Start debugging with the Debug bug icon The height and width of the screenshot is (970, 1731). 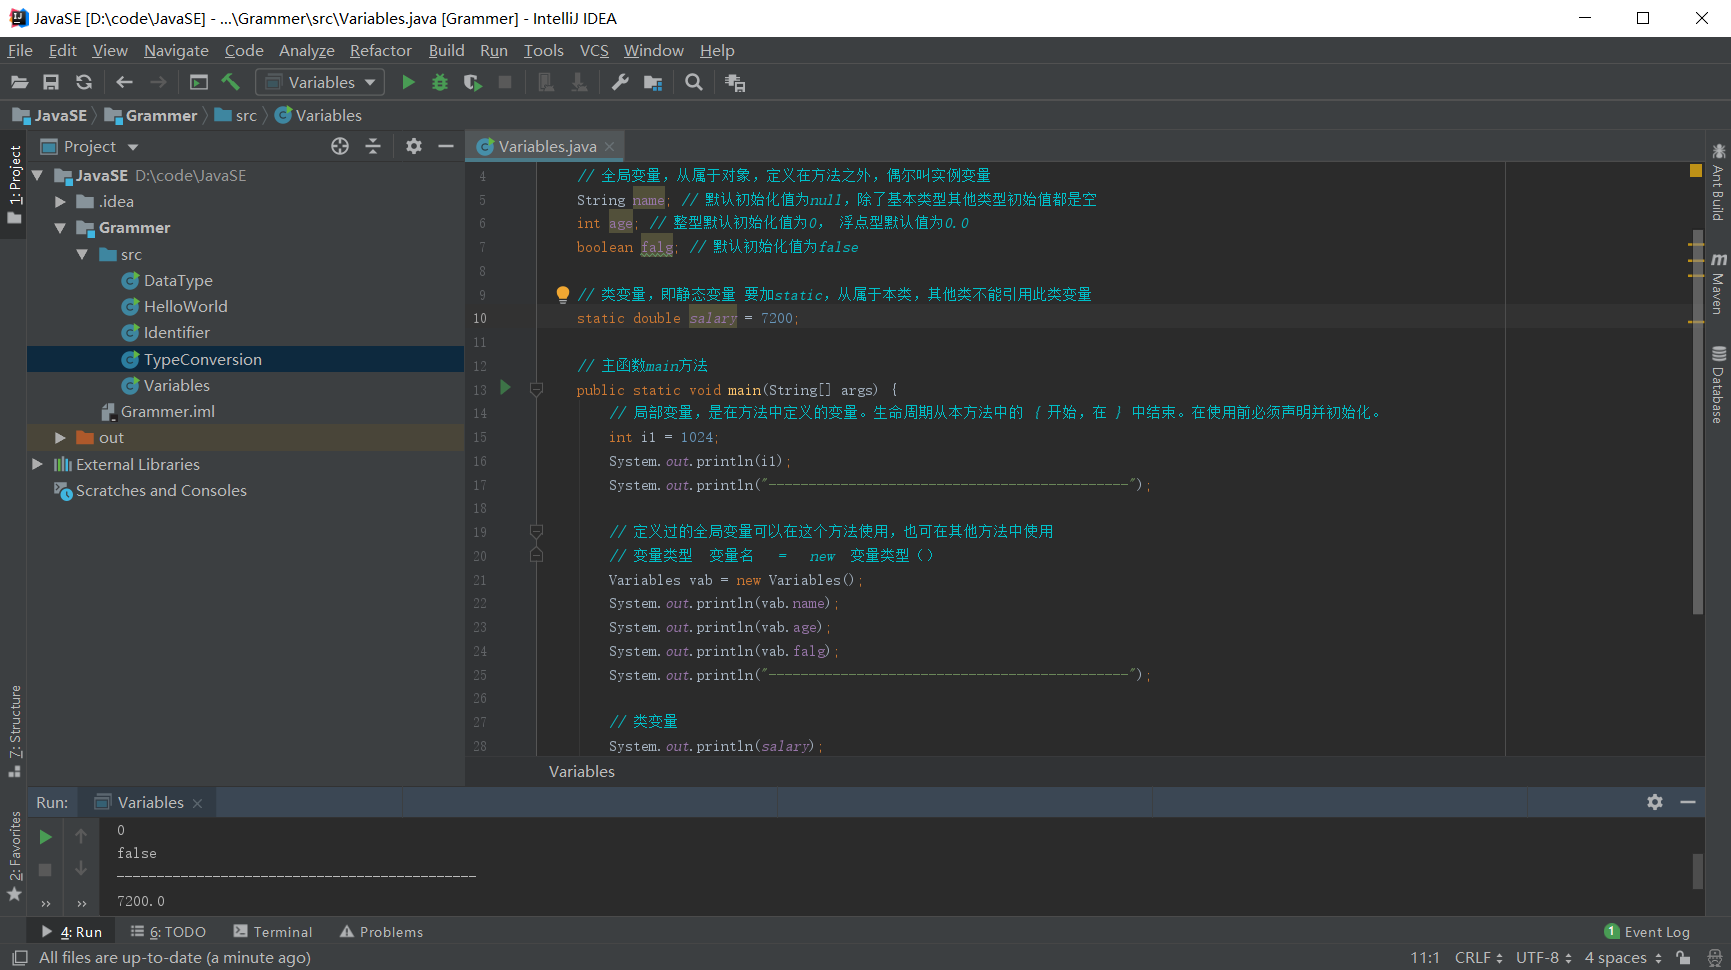tap(440, 83)
